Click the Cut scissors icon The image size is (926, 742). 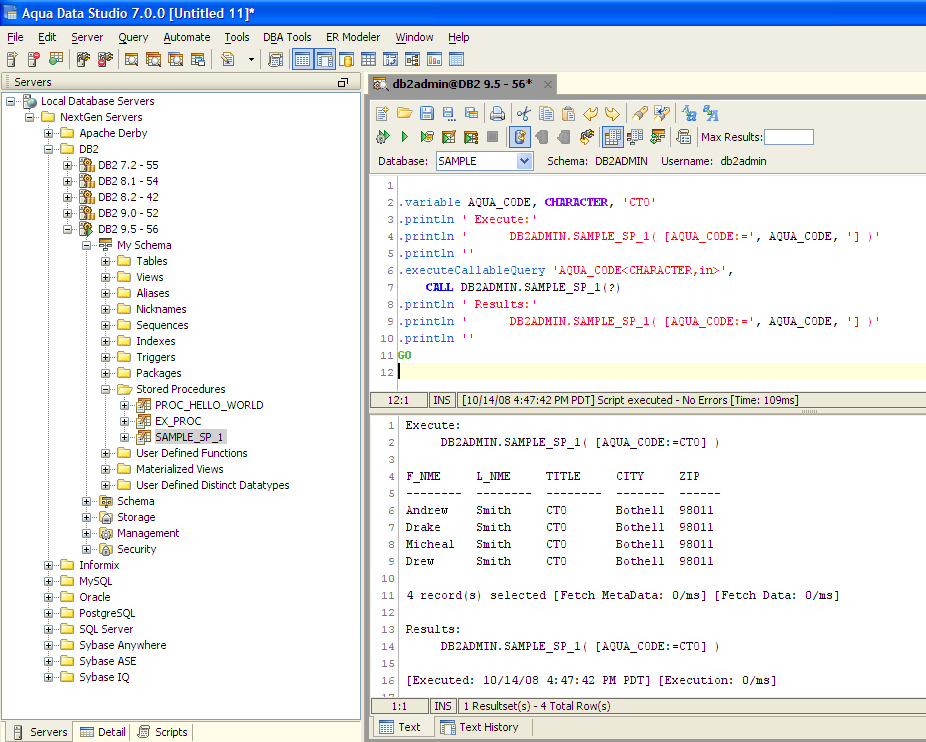tap(523, 113)
